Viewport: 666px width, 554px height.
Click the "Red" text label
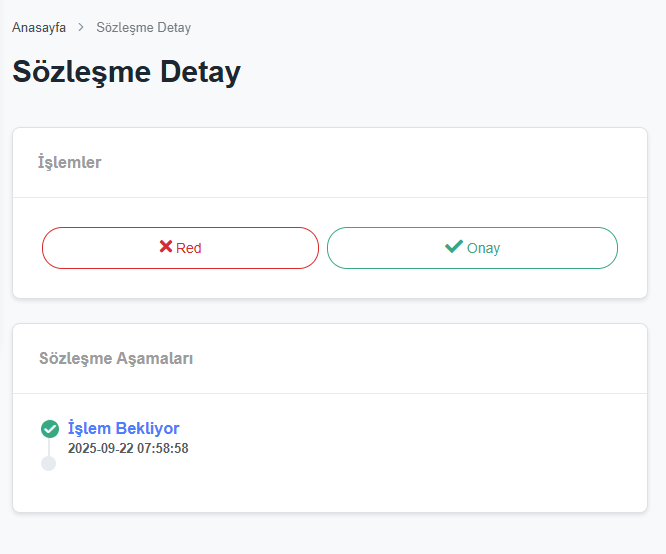point(189,248)
